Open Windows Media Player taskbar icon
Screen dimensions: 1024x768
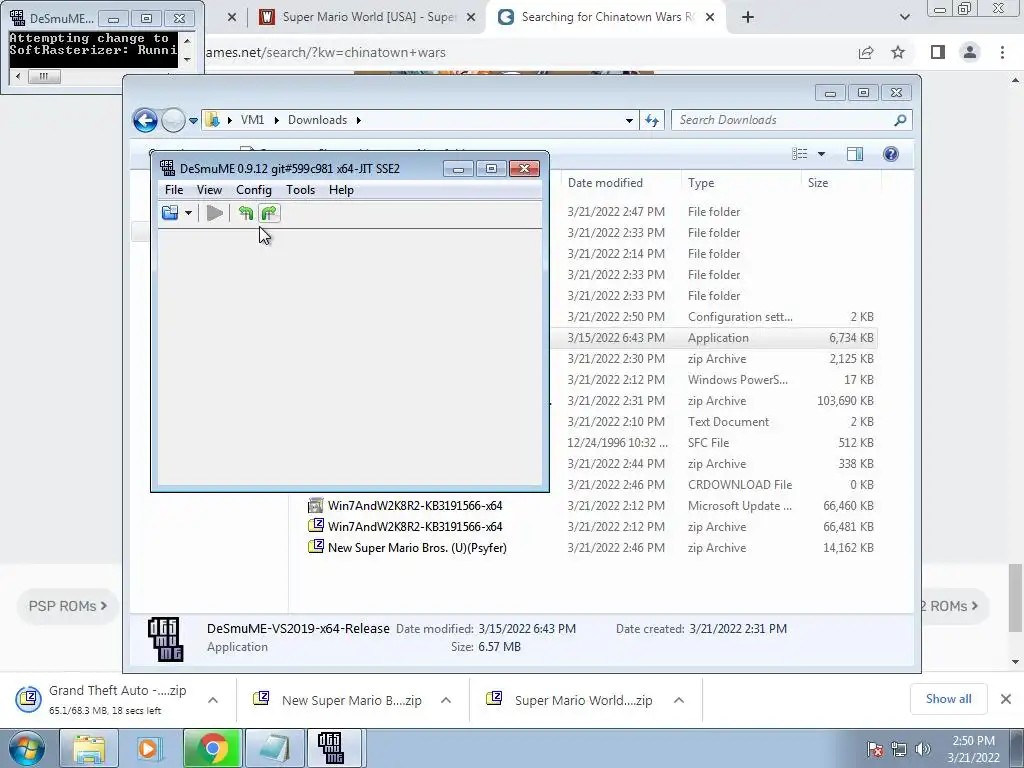coord(148,748)
